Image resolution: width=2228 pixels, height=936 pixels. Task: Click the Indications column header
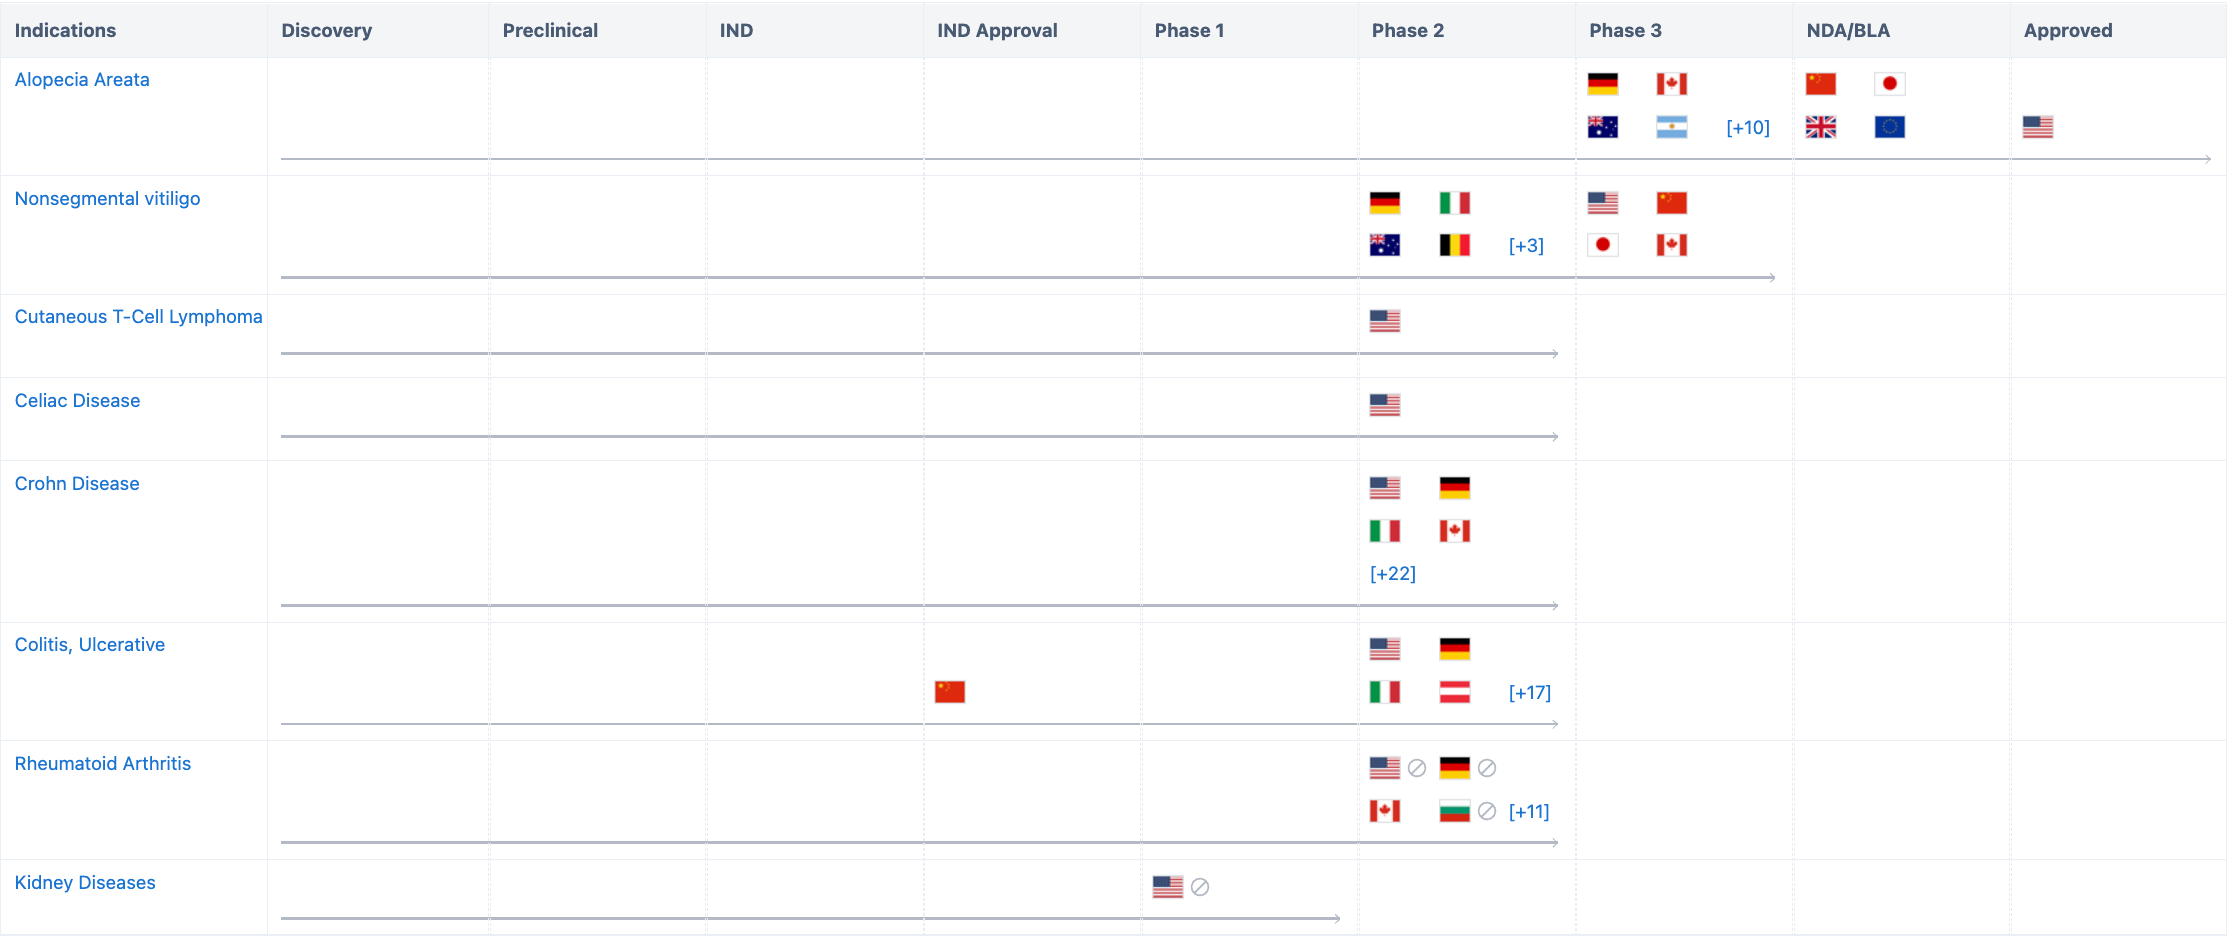pyautogui.click(x=65, y=30)
